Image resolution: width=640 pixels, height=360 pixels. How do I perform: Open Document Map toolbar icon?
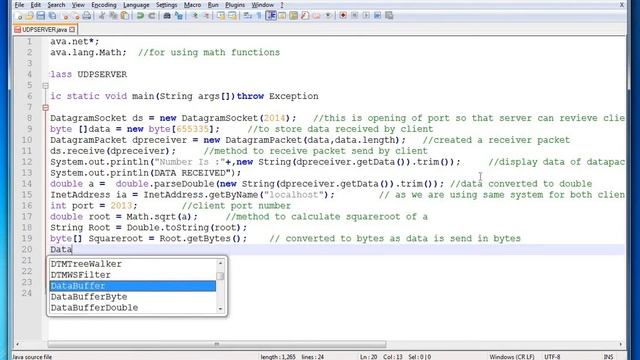tap(293, 16)
